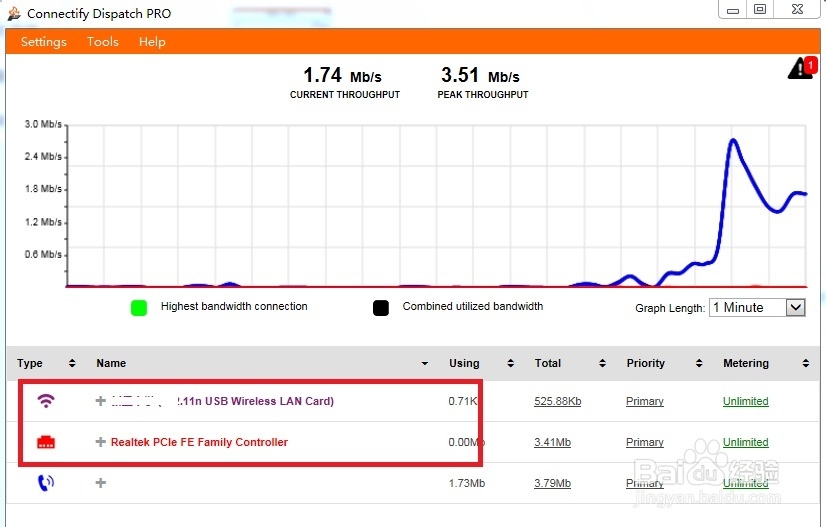Open the 525.88Kb total usage link

[x=557, y=401]
